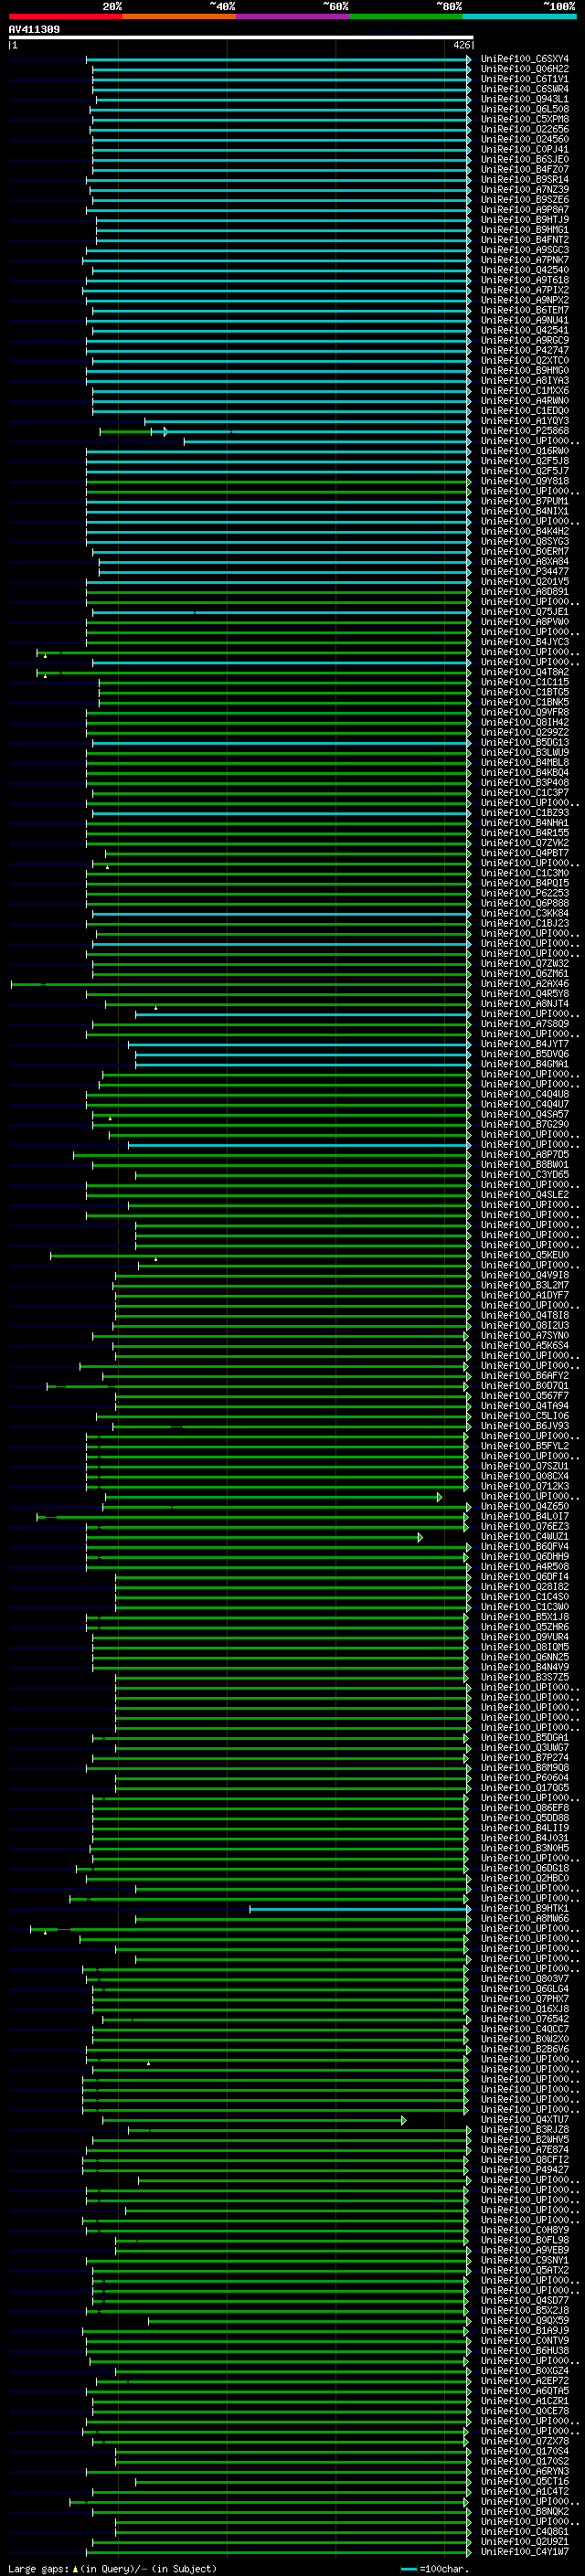Select hit UniRef100_C6SXY4
The width and height of the screenshot is (585, 2576).
(x=525, y=59)
